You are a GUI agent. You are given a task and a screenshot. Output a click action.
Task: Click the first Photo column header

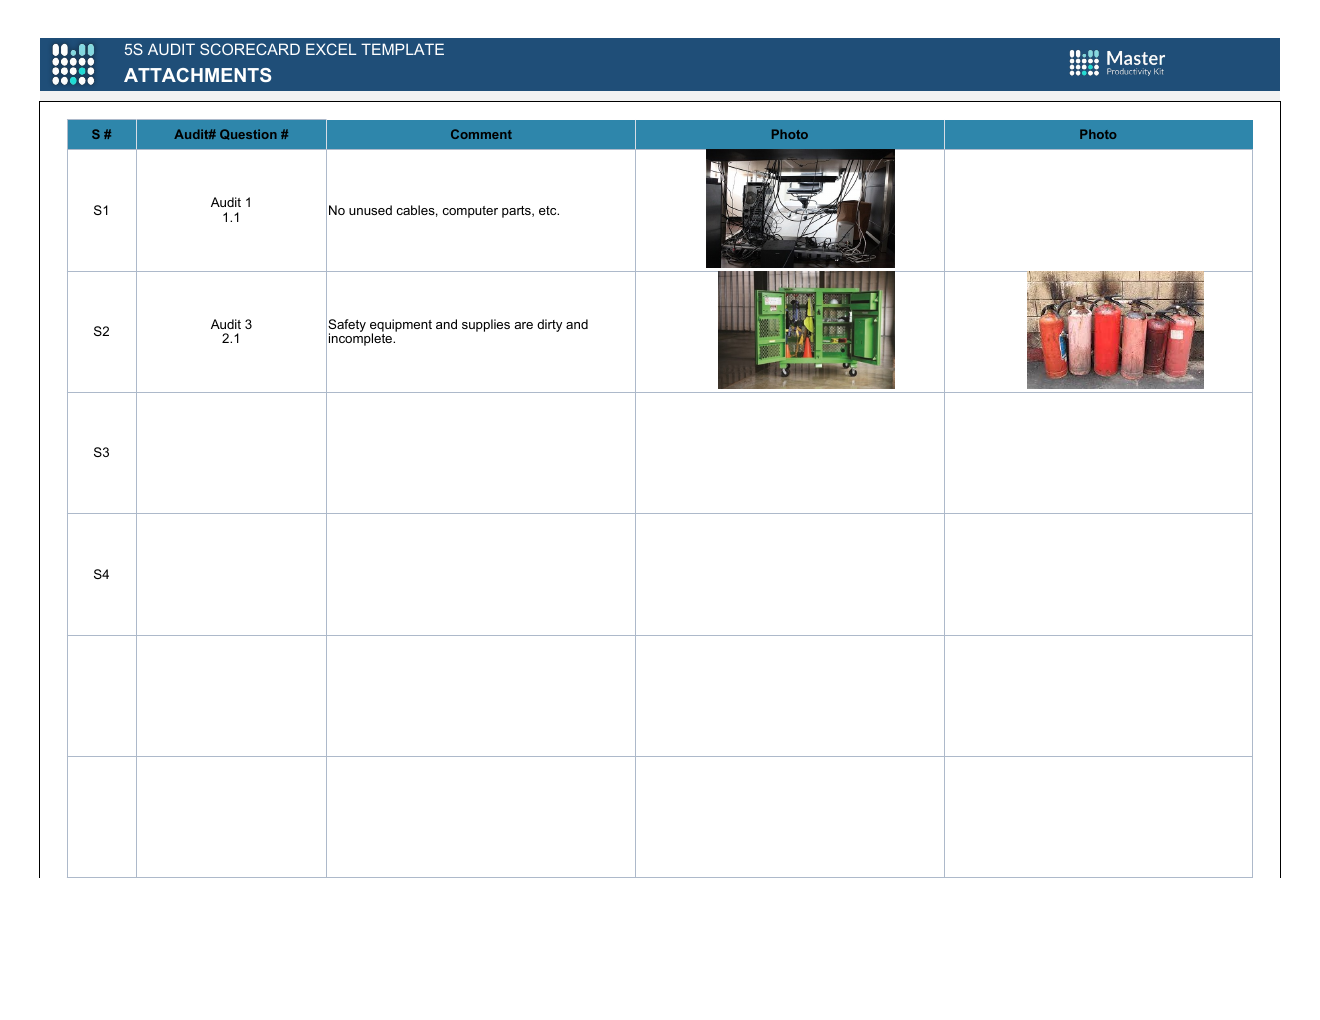point(790,135)
